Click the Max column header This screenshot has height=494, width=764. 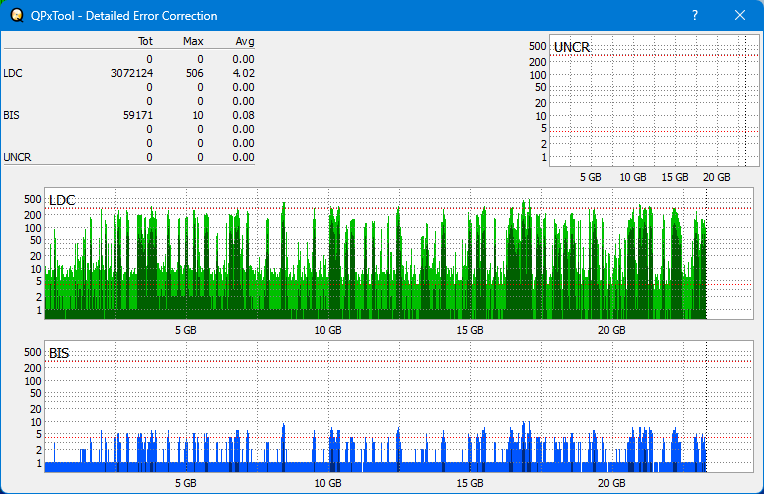click(193, 41)
